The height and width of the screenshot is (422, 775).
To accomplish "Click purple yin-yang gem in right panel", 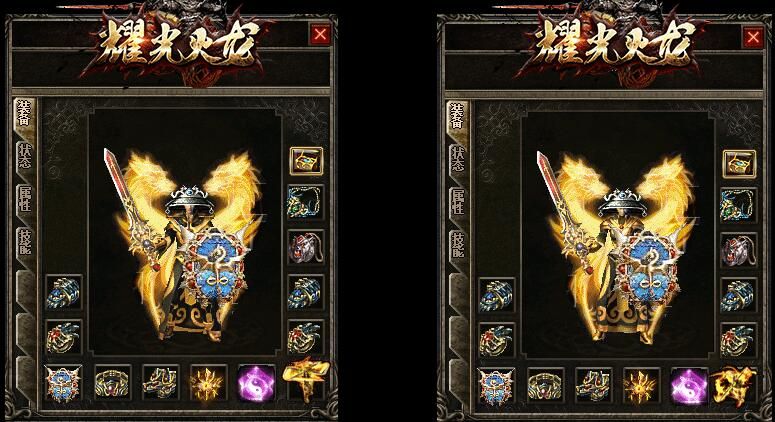I will 689,386.
